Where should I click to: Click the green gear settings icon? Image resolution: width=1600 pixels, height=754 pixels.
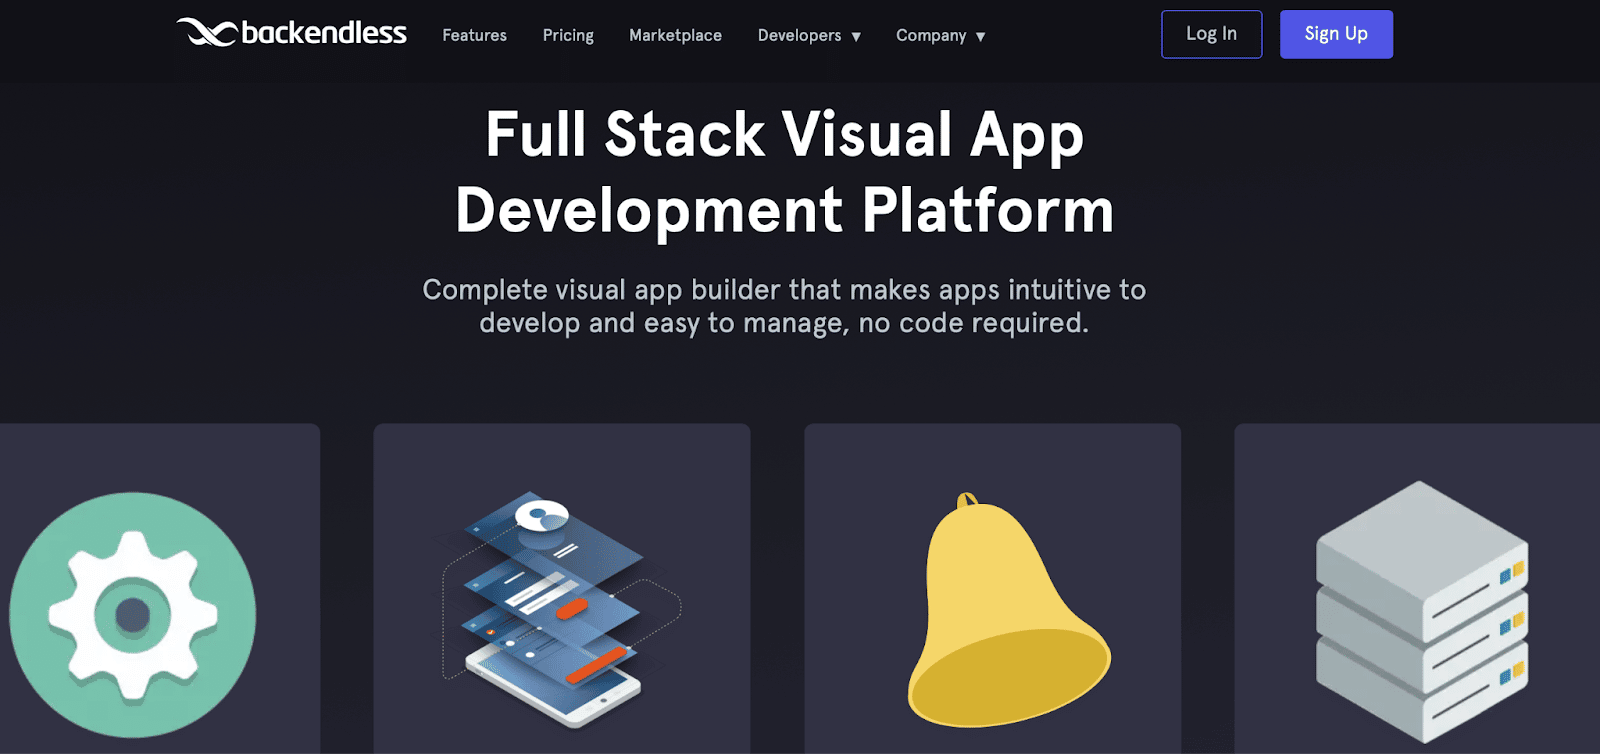tap(133, 614)
